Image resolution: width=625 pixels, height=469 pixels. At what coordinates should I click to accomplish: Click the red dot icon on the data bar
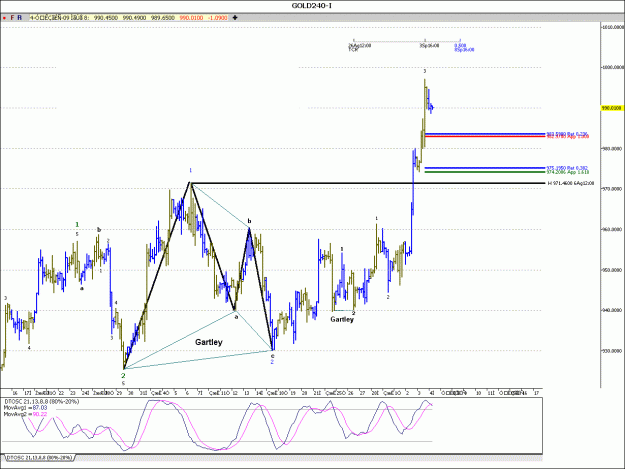point(4,18)
